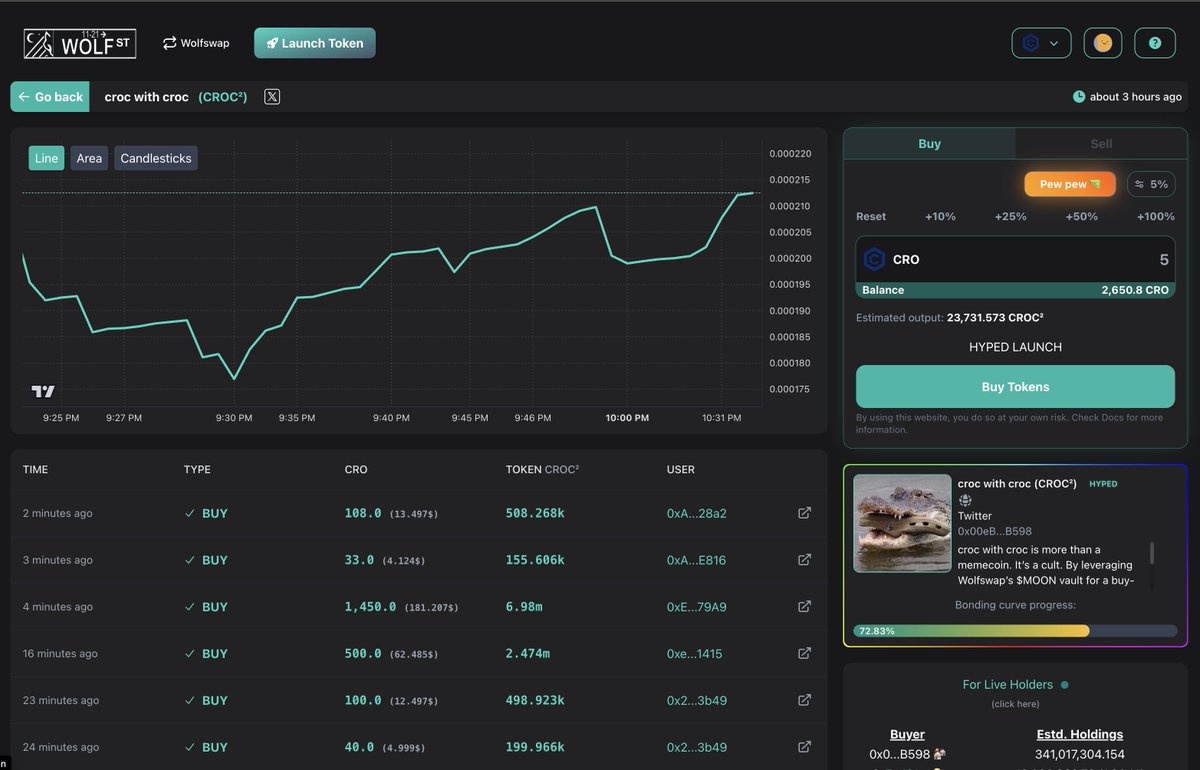Open explorer link for 500.0 CRO trade

(804, 653)
